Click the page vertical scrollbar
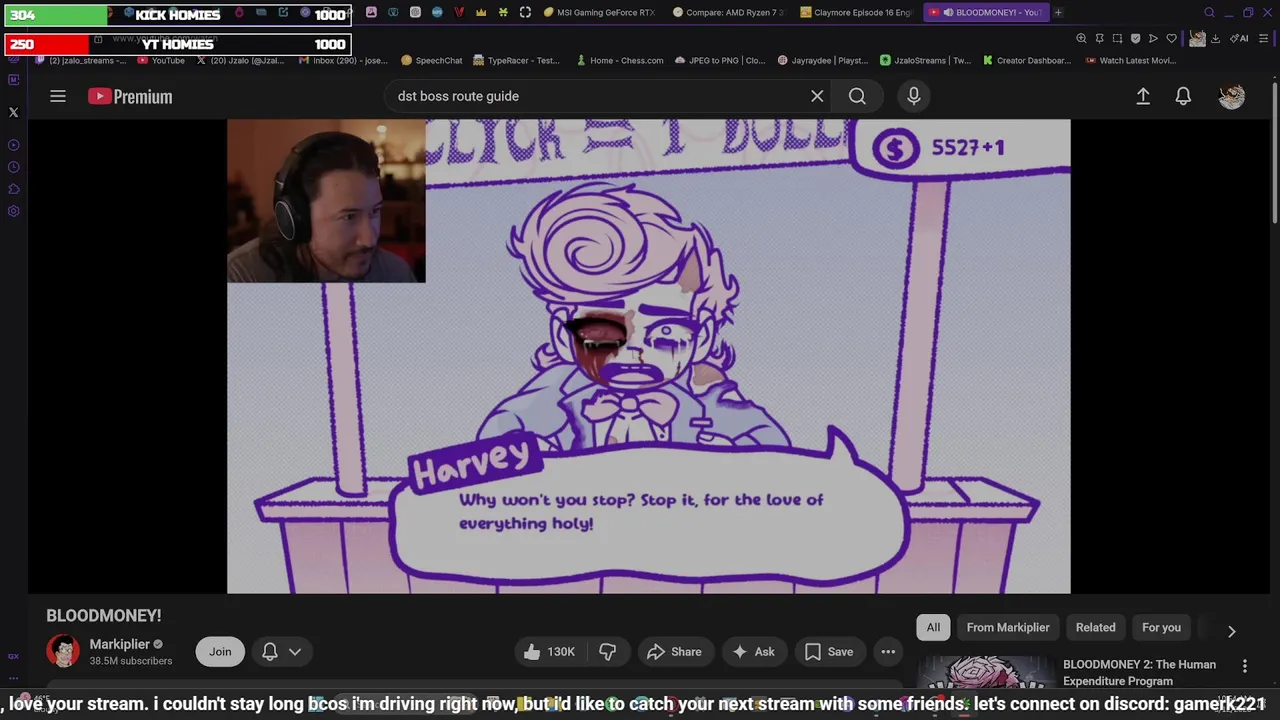The height and width of the screenshot is (720, 1280). [1274, 150]
